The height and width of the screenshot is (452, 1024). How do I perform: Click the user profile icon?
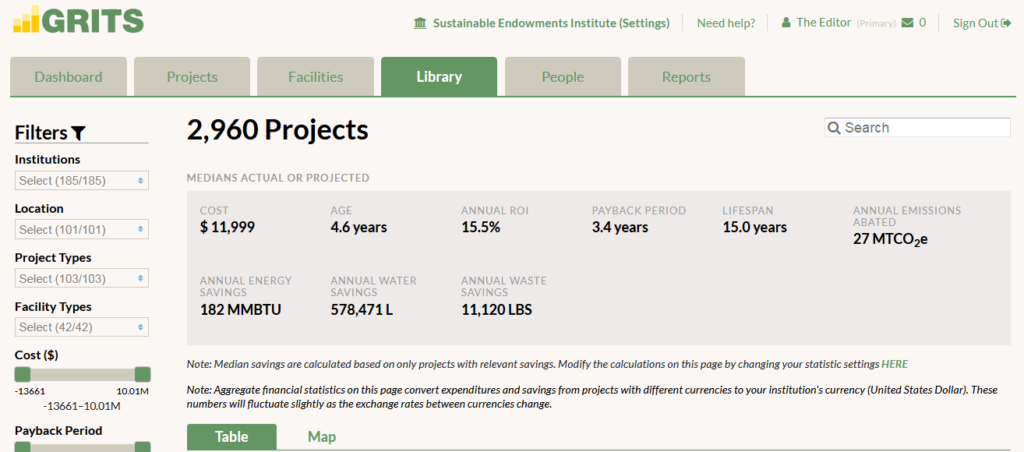786,22
